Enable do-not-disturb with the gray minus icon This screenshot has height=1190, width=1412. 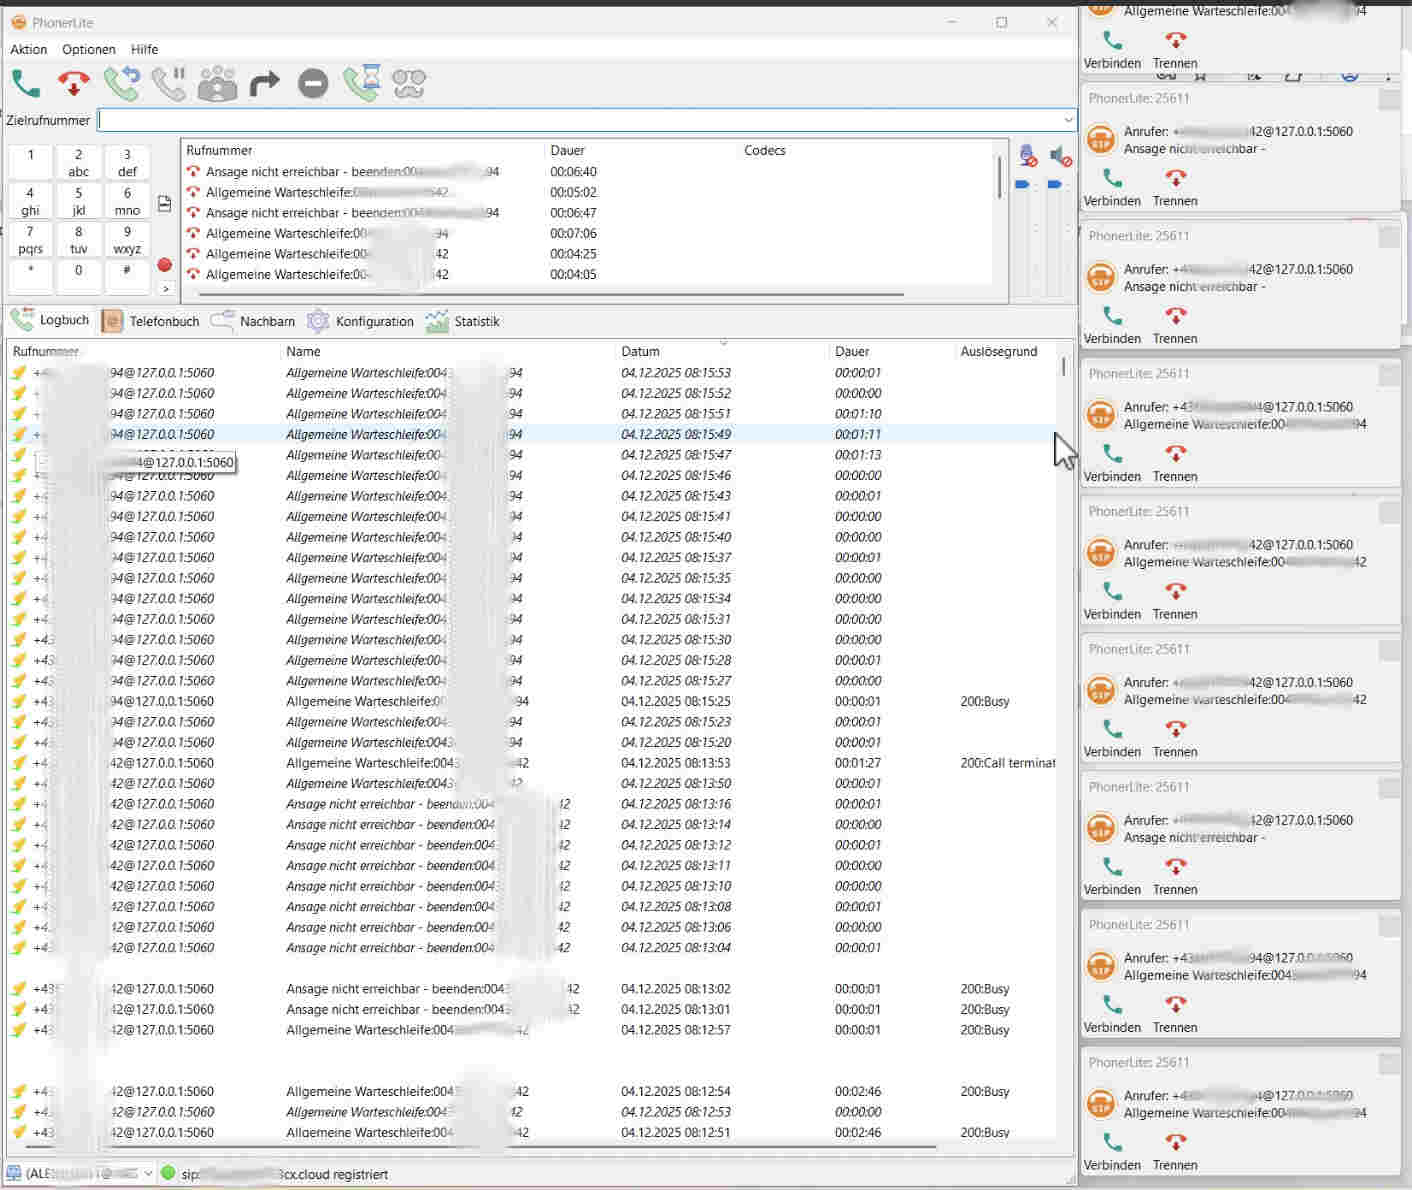(x=313, y=84)
